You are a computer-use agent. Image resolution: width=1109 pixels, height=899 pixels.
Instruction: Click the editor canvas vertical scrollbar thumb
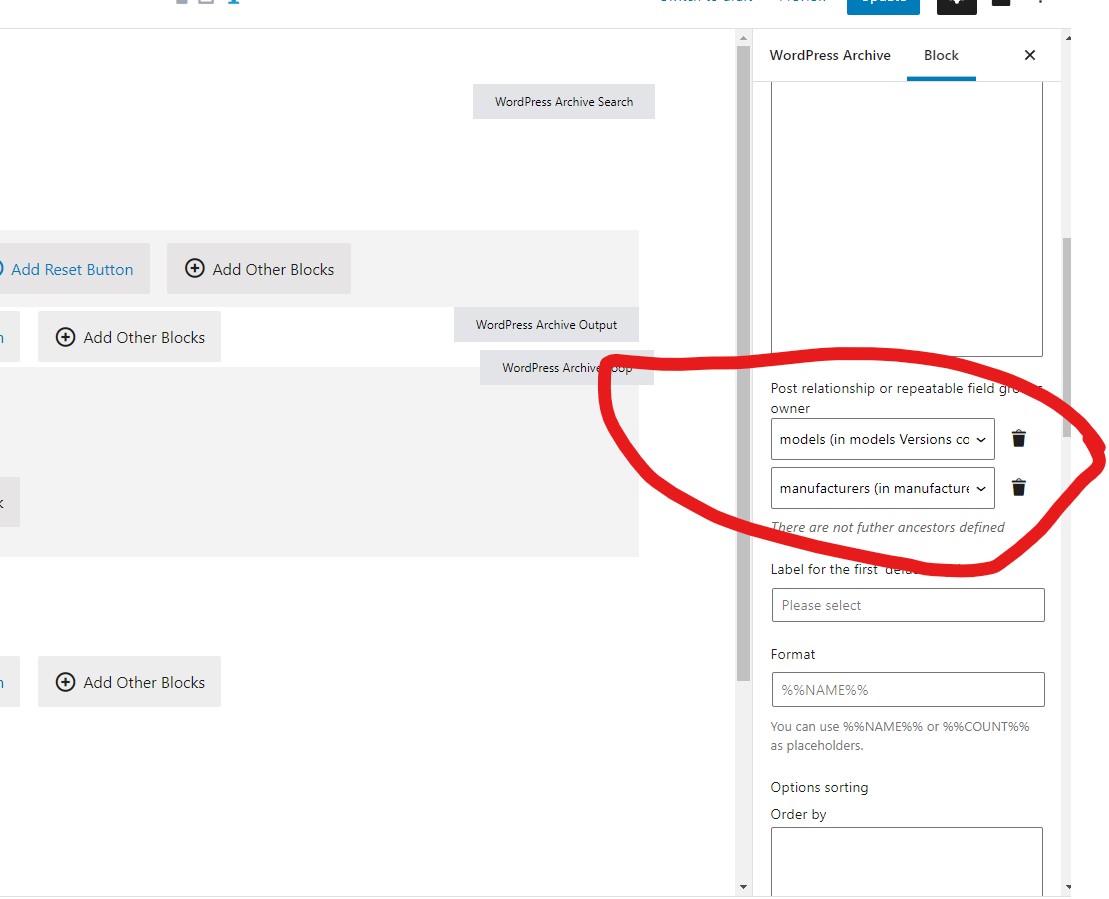[743, 364]
